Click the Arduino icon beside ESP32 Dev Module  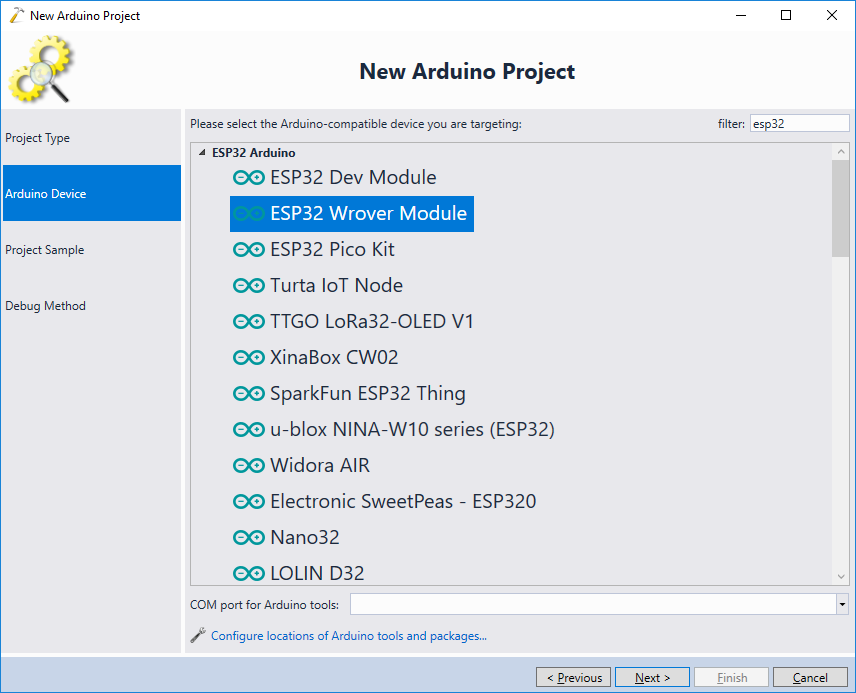click(249, 177)
